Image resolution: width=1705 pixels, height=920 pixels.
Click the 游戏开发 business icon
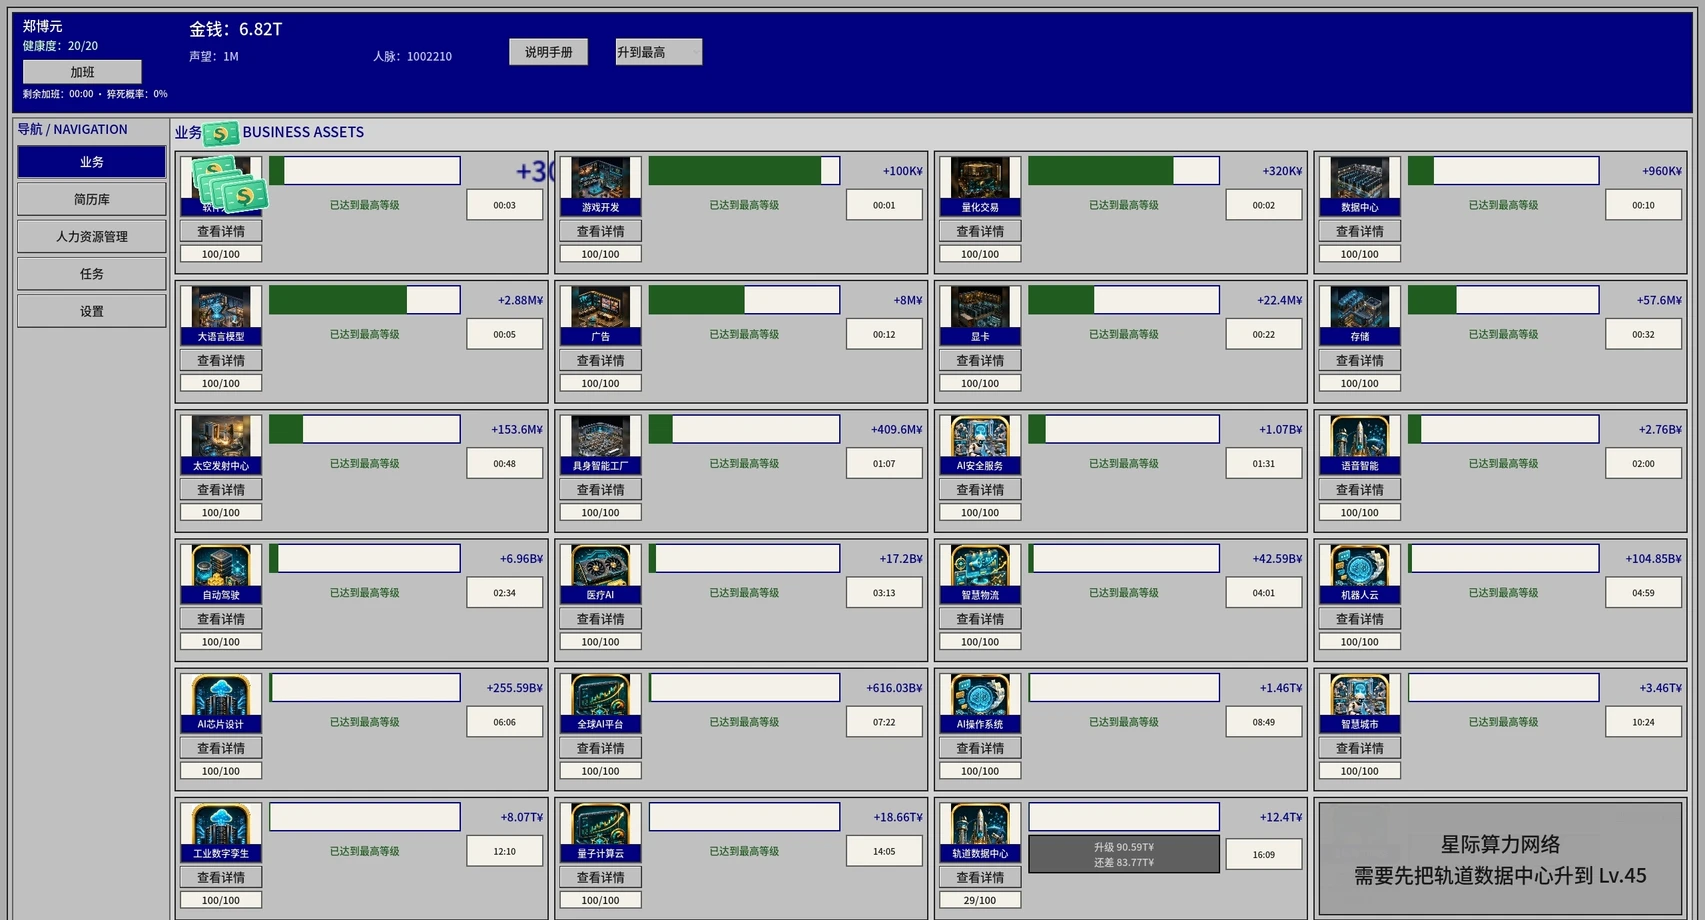pos(600,186)
